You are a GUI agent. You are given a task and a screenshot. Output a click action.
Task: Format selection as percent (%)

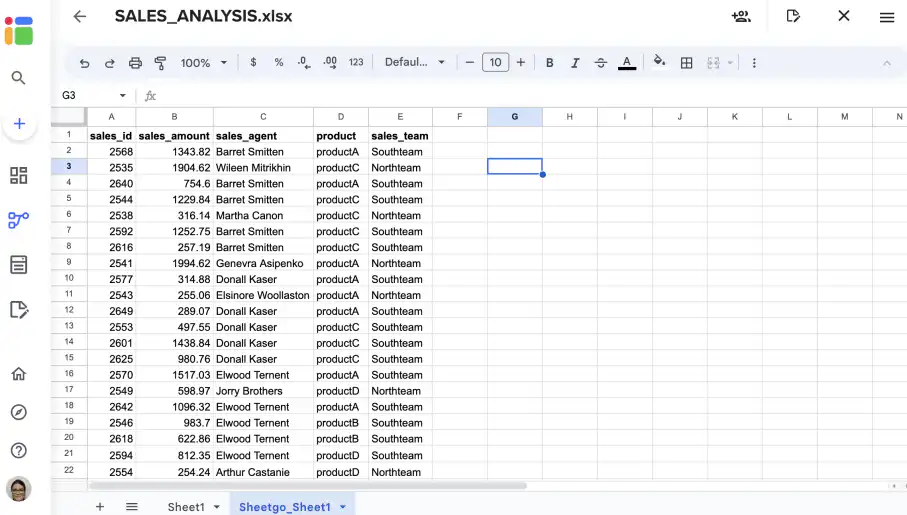(x=279, y=62)
